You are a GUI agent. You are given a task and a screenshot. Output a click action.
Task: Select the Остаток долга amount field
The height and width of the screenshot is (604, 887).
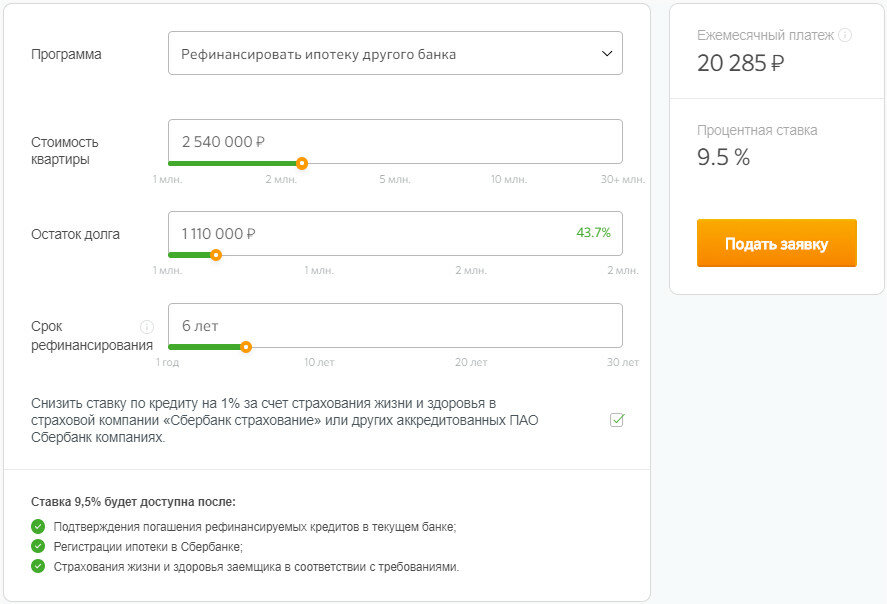click(395, 234)
